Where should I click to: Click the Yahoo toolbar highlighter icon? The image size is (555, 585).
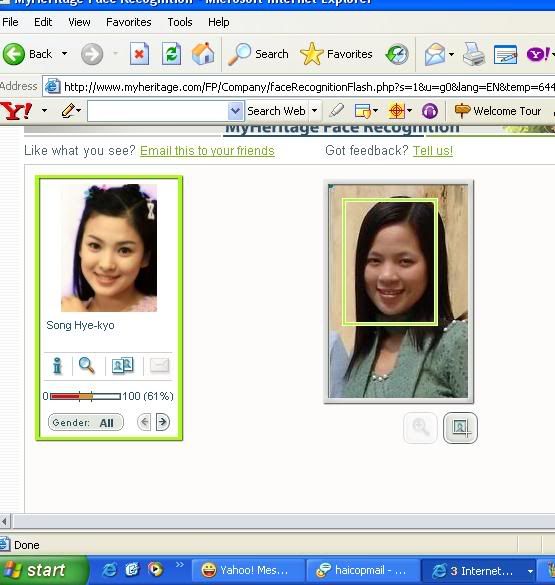click(336, 111)
